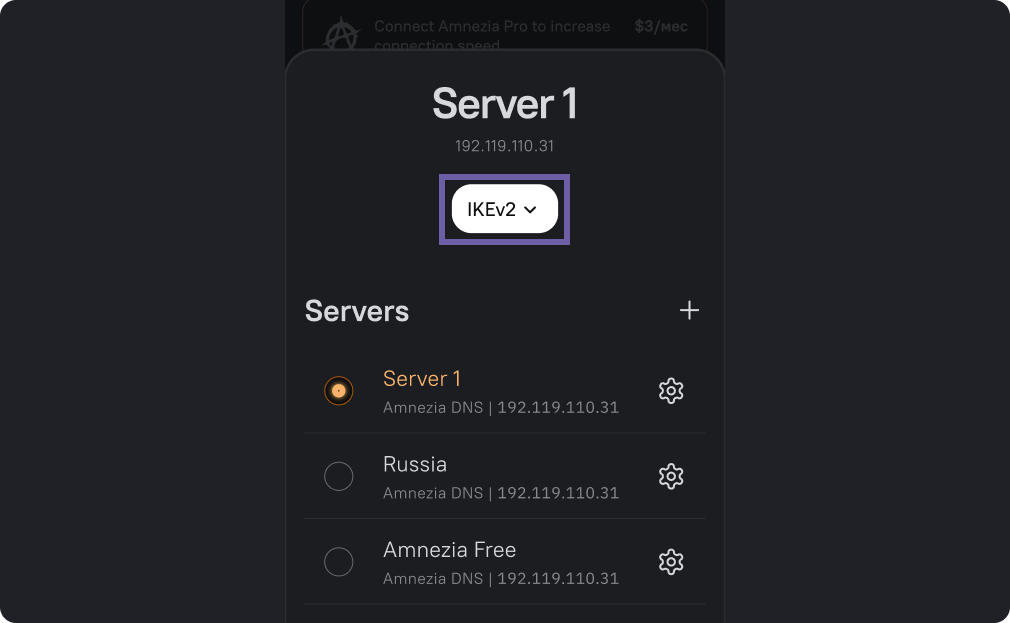
Task: Click the Amnezia Free server name
Action: click(449, 550)
